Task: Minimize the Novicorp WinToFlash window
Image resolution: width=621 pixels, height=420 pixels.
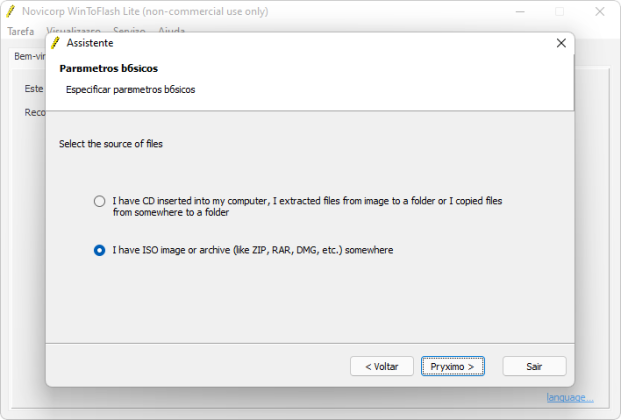Action: 520,12
